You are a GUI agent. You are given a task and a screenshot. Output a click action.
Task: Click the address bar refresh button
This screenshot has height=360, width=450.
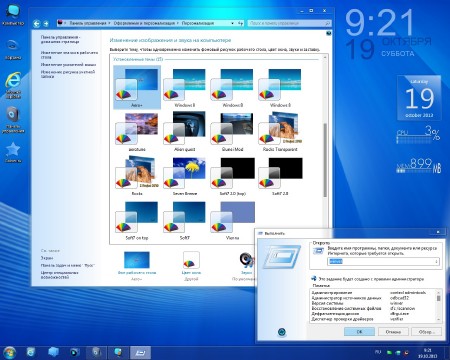click(241, 23)
